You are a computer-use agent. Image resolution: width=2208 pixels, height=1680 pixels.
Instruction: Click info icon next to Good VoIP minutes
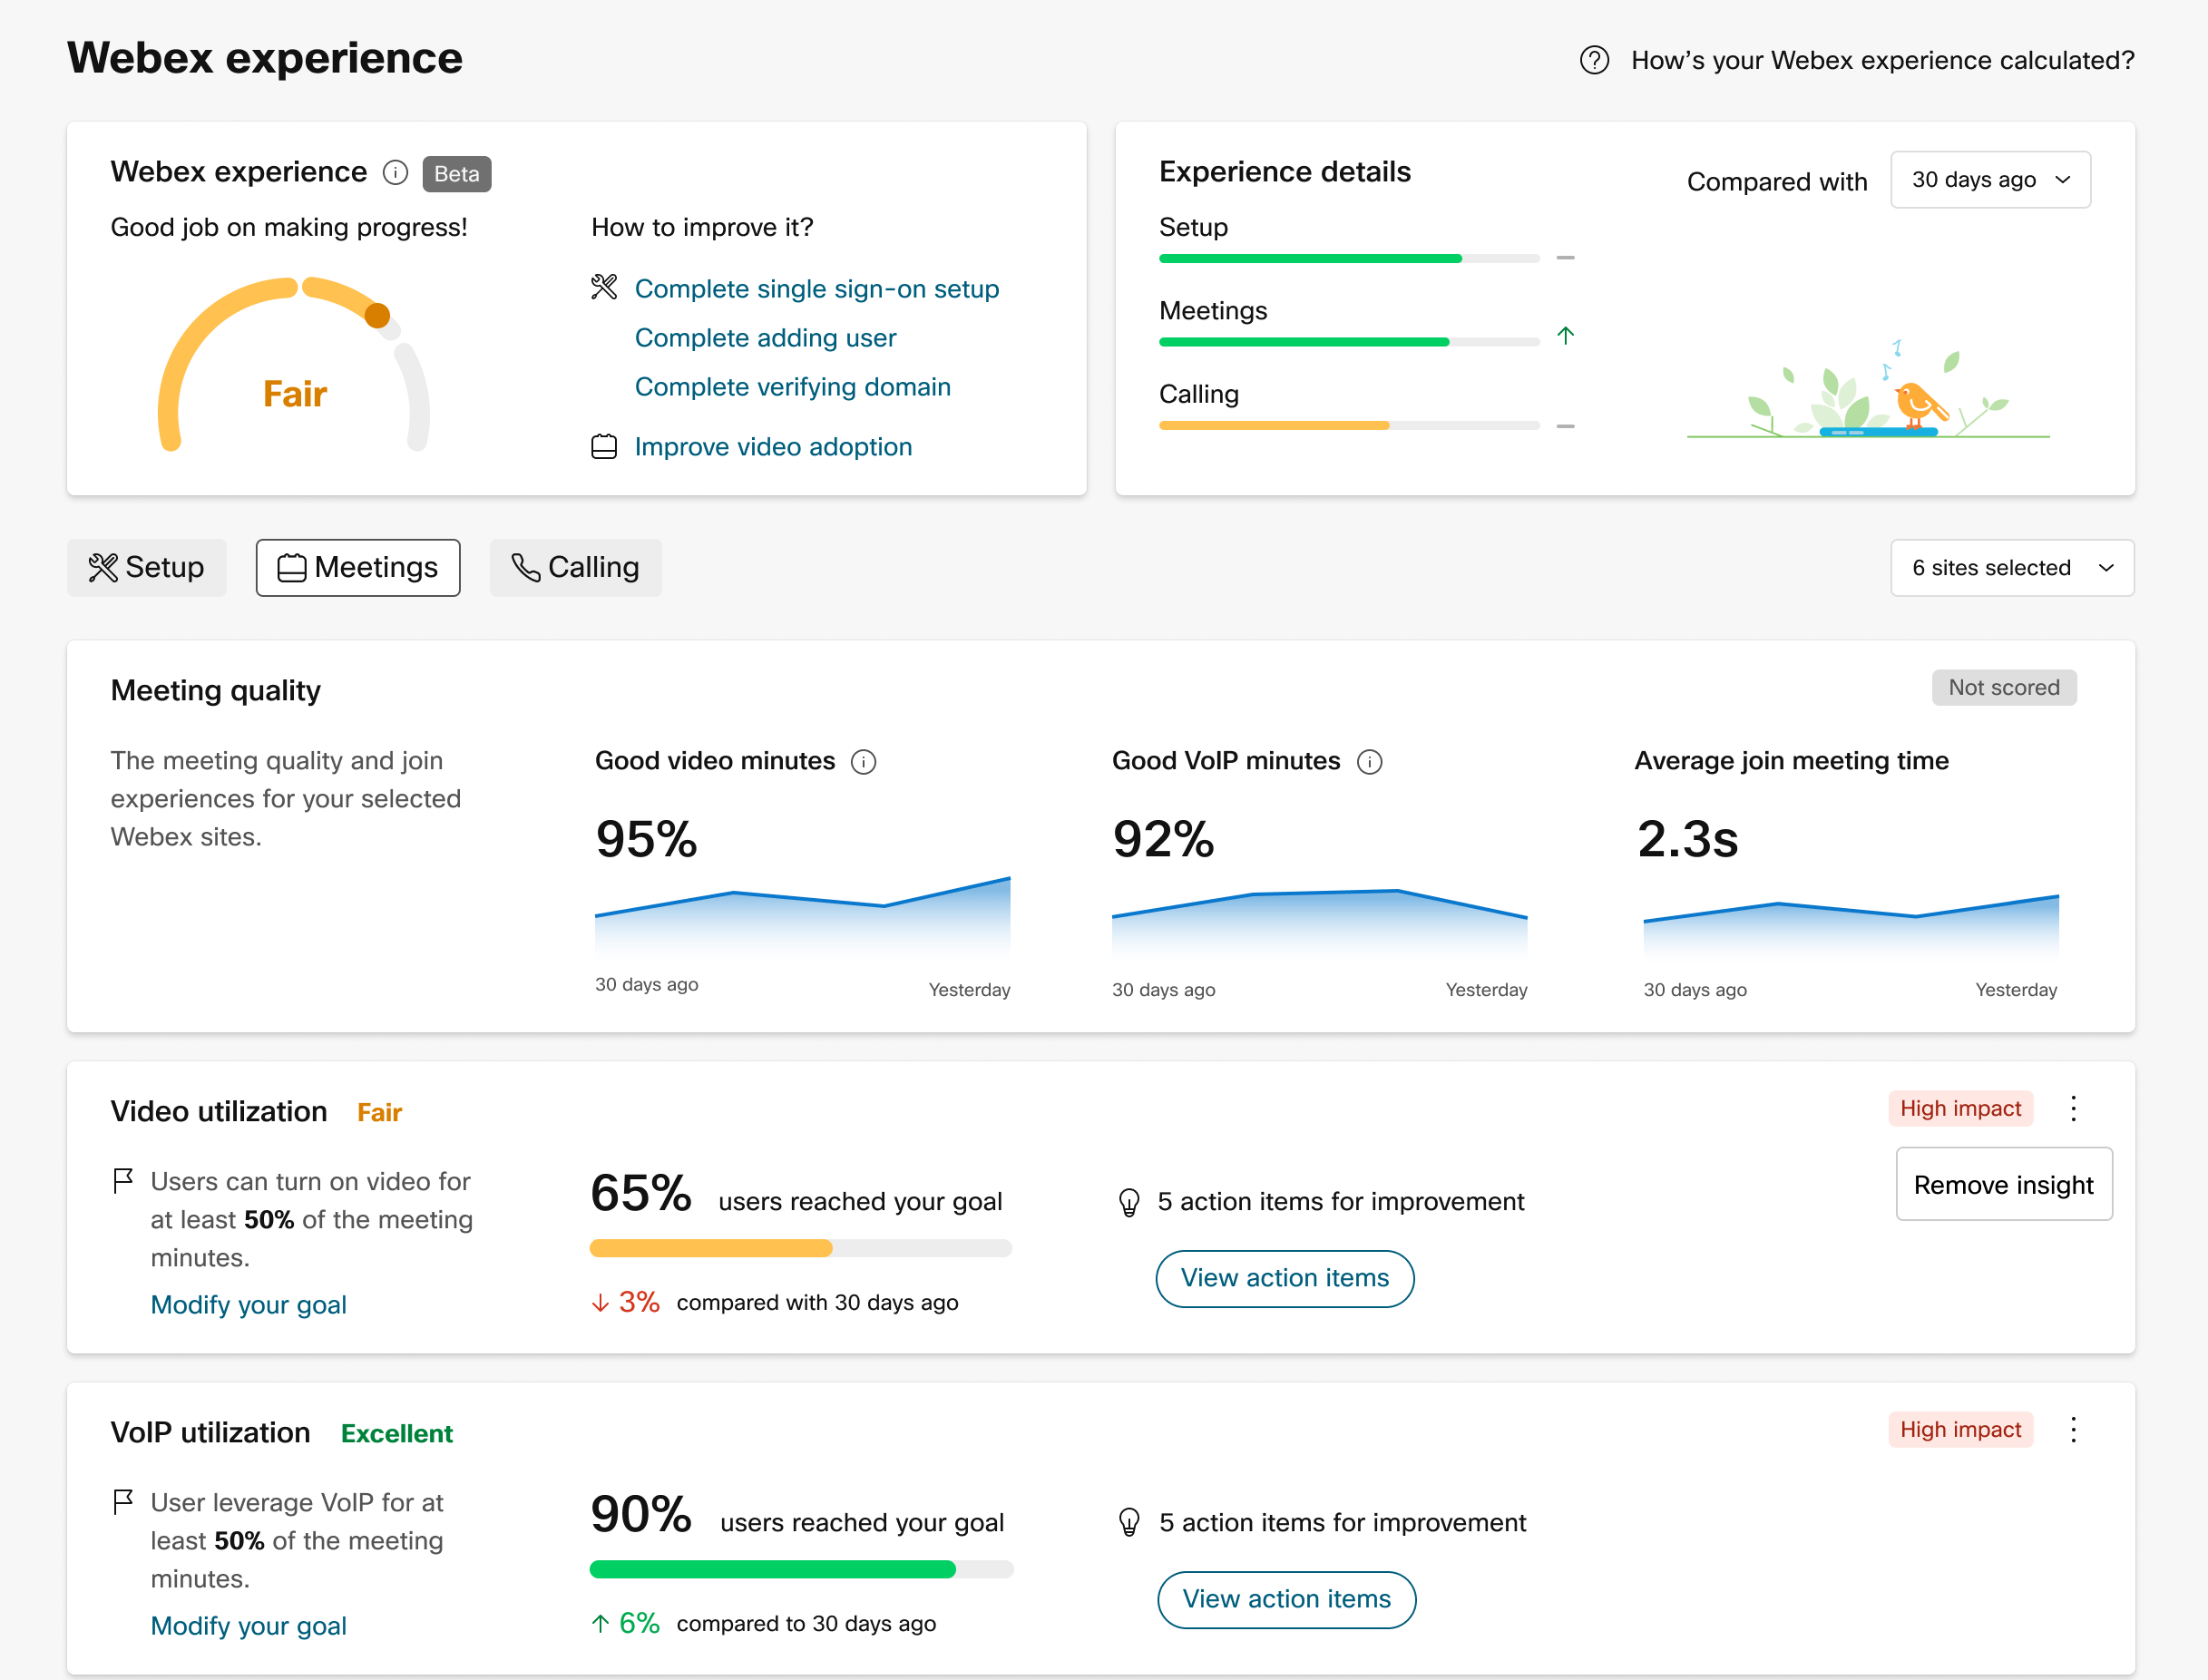pyautogui.click(x=1369, y=762)
